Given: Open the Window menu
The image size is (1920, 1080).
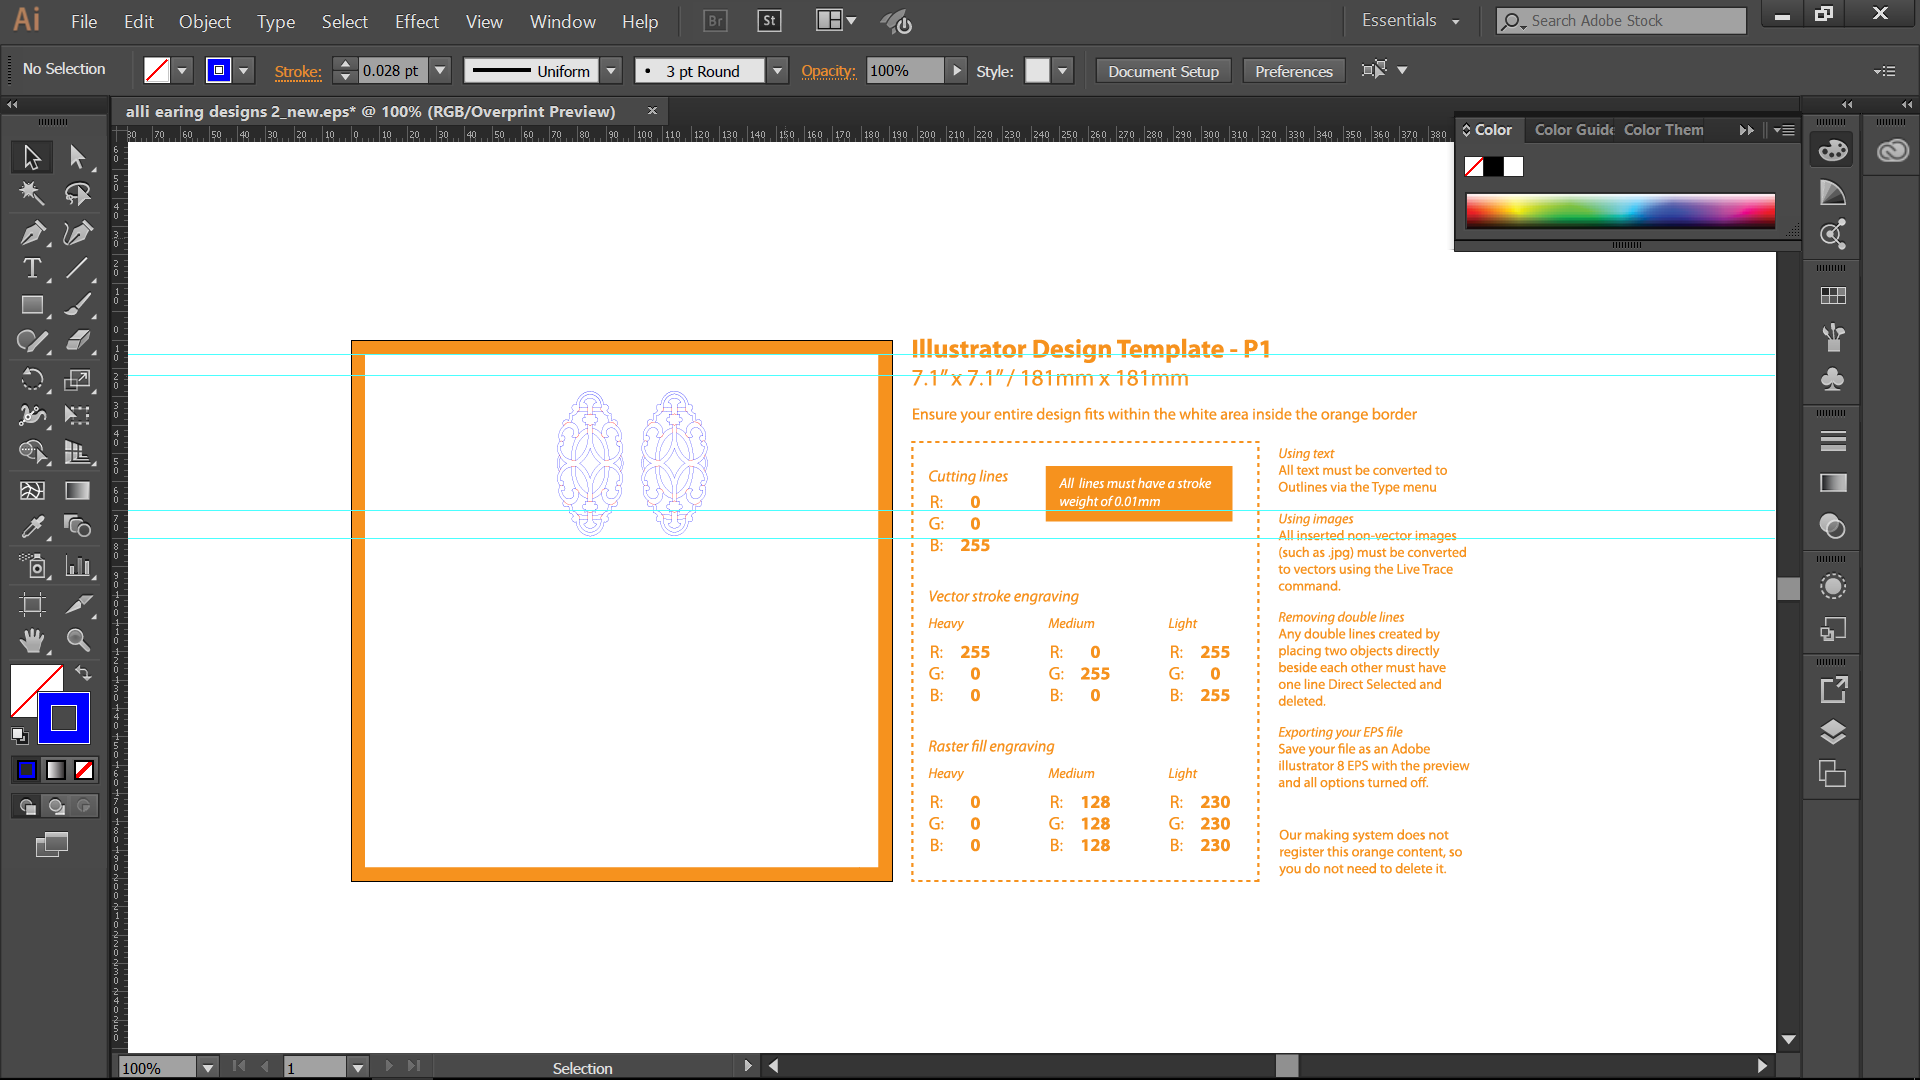Looking at the screenshot, I should coord(560,20).
